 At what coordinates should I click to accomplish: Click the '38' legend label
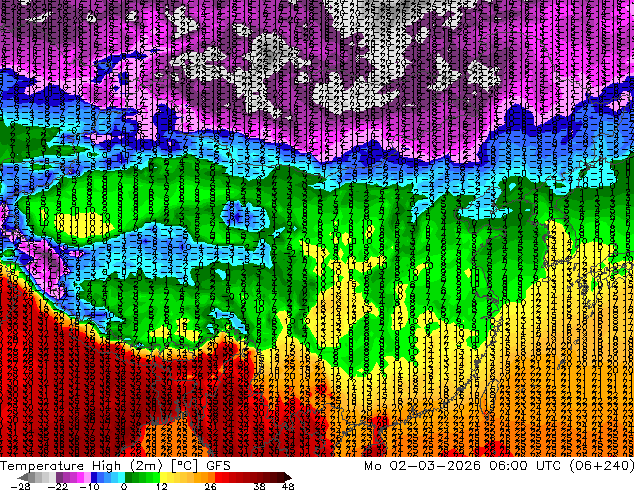259,486
